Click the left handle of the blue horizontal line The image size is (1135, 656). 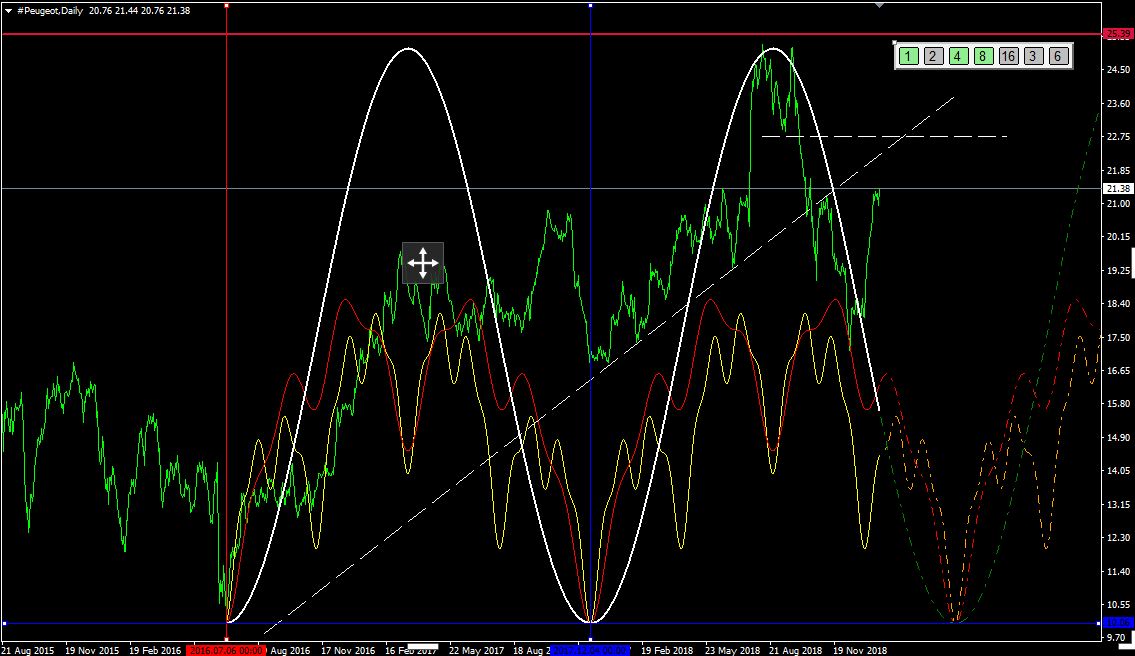click(x=4, y=623)
